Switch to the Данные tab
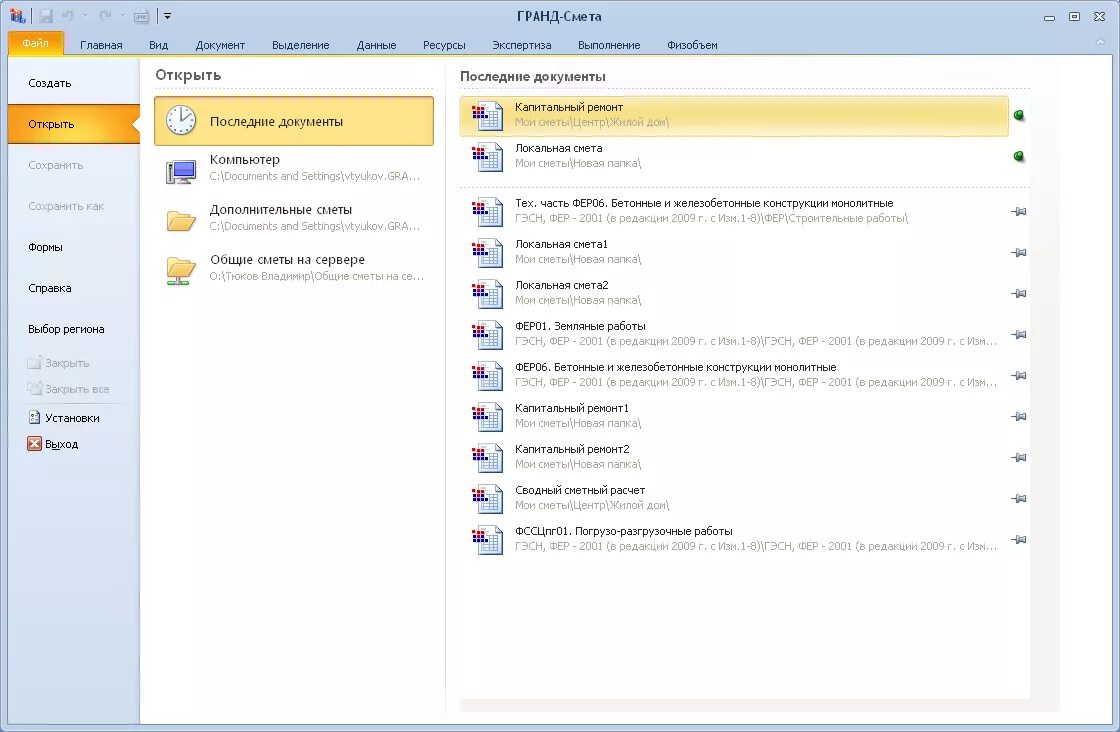Image resolution: width=1120 pixels, height=732 pixels. pos(376,45)
